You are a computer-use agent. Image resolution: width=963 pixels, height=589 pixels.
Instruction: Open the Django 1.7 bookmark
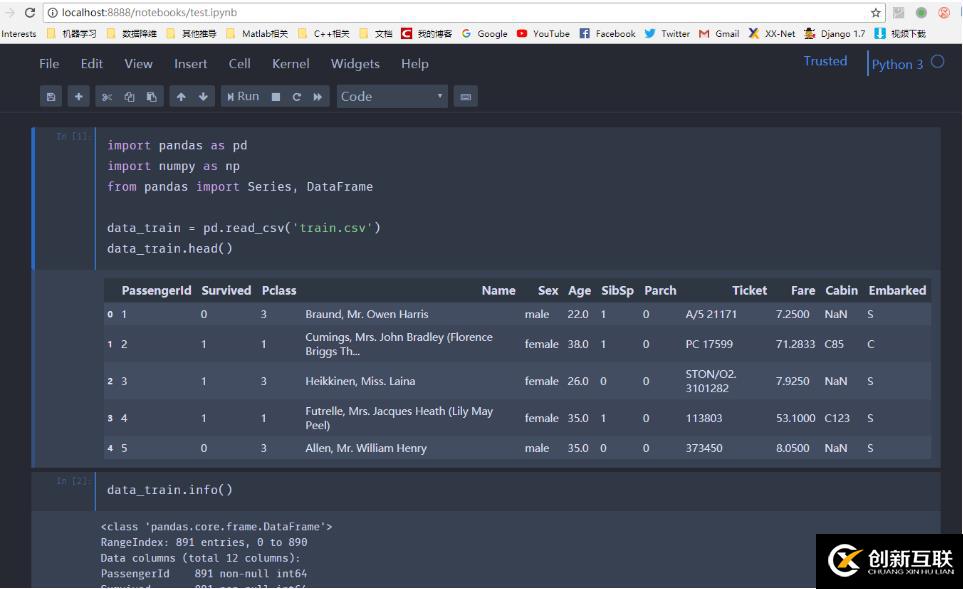click(x=835, y=34)
